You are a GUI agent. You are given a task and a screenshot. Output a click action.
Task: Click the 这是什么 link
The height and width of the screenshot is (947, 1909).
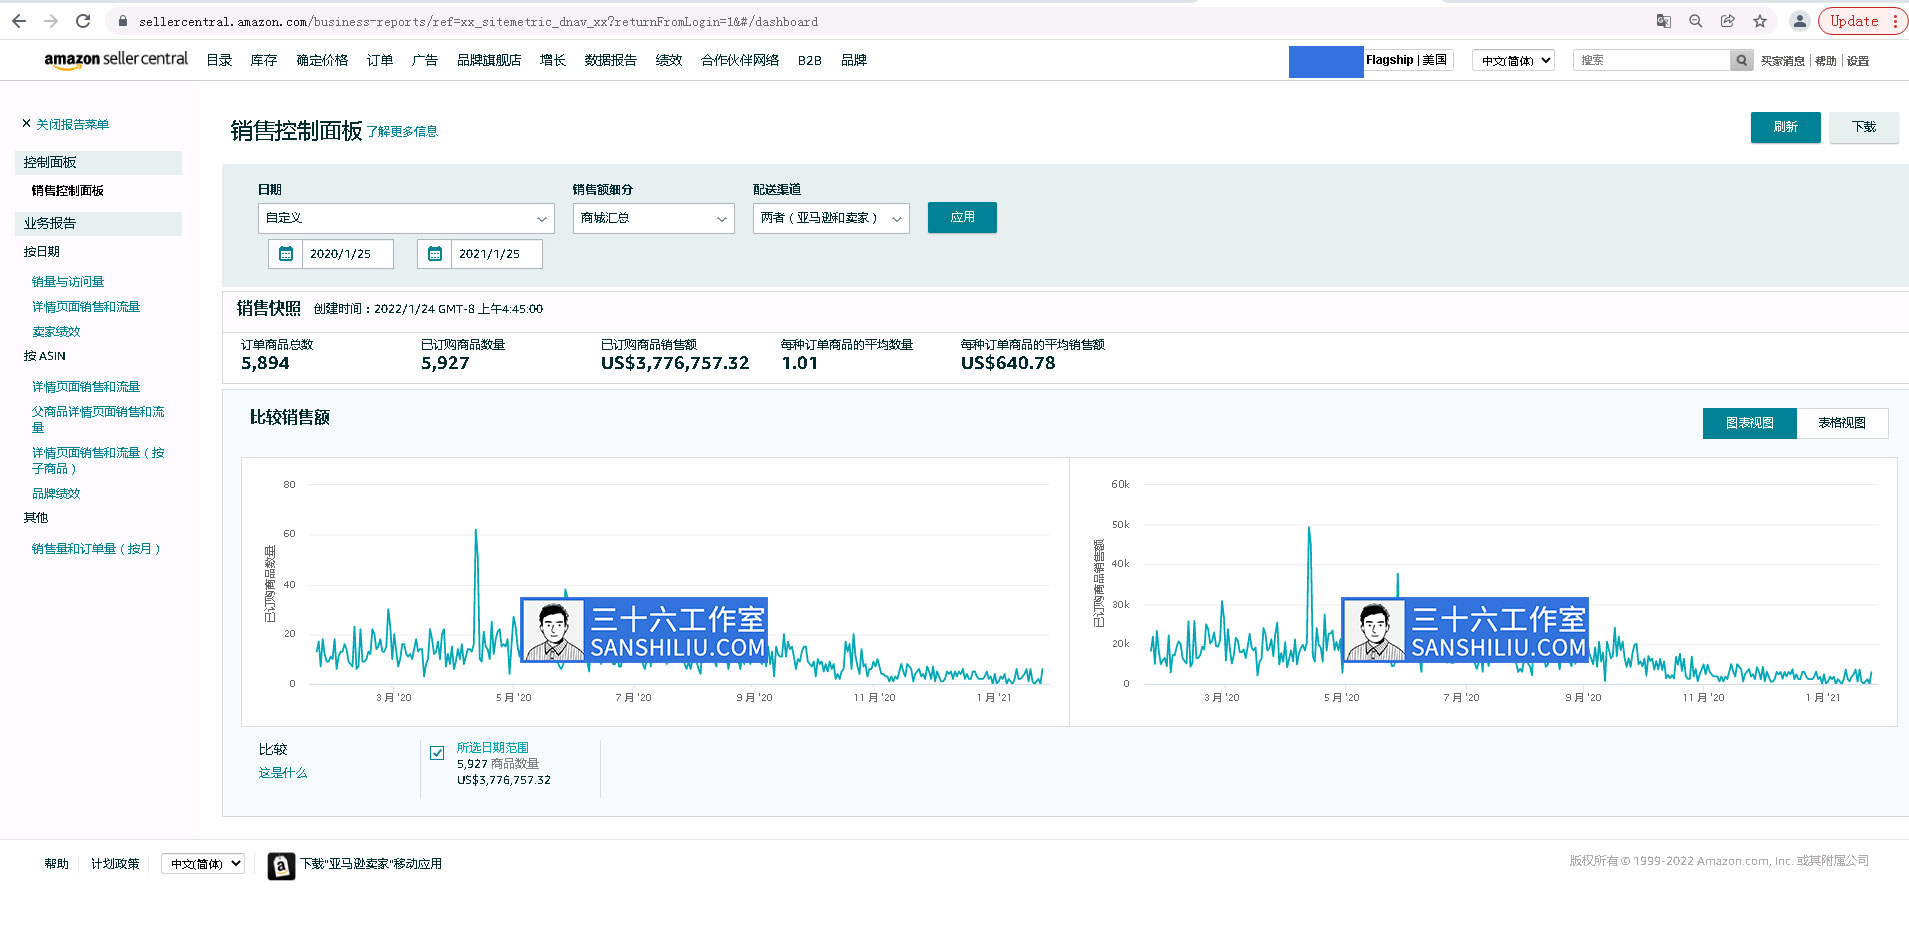coord(283,773)
